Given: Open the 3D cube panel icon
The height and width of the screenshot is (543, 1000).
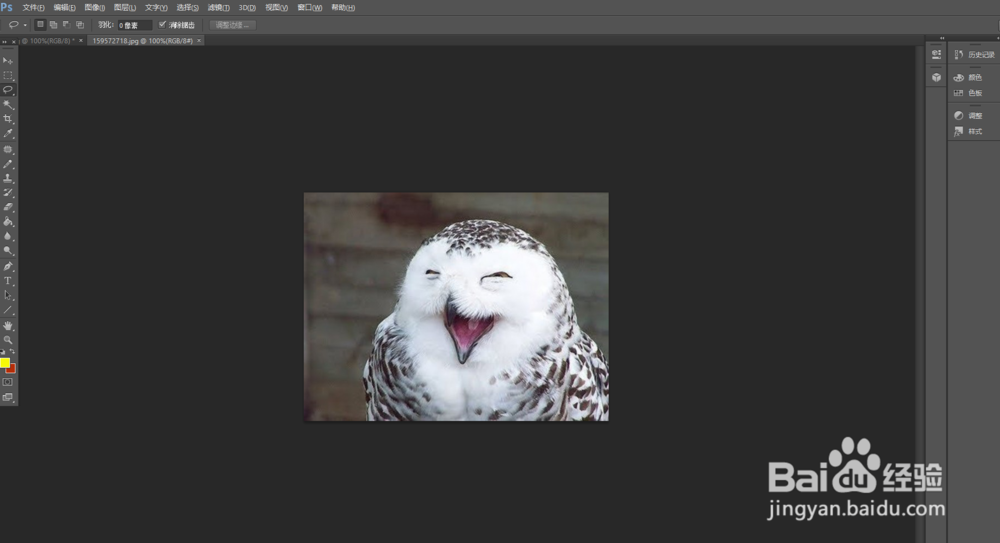Looking at the screenshot, I should point(936,78).
